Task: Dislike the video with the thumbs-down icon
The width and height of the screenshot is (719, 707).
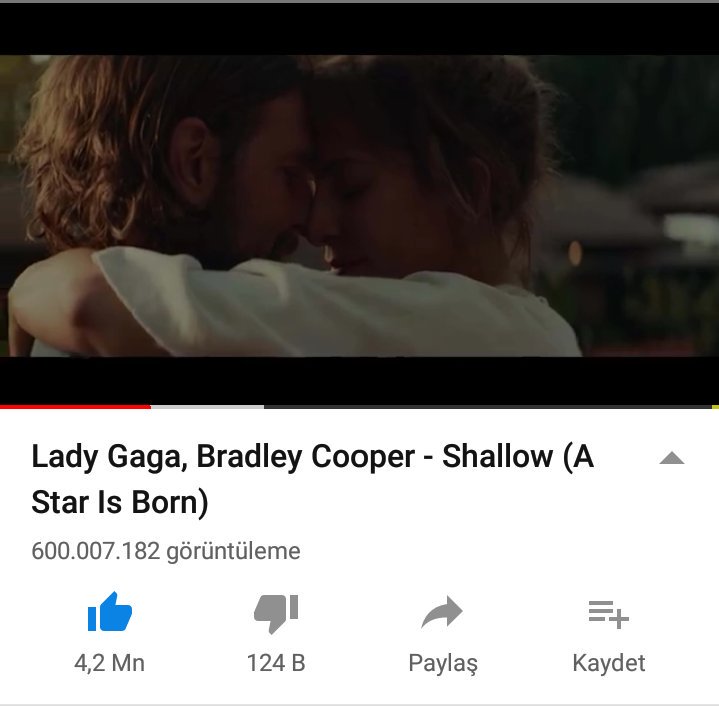Action: coord(276,613)
